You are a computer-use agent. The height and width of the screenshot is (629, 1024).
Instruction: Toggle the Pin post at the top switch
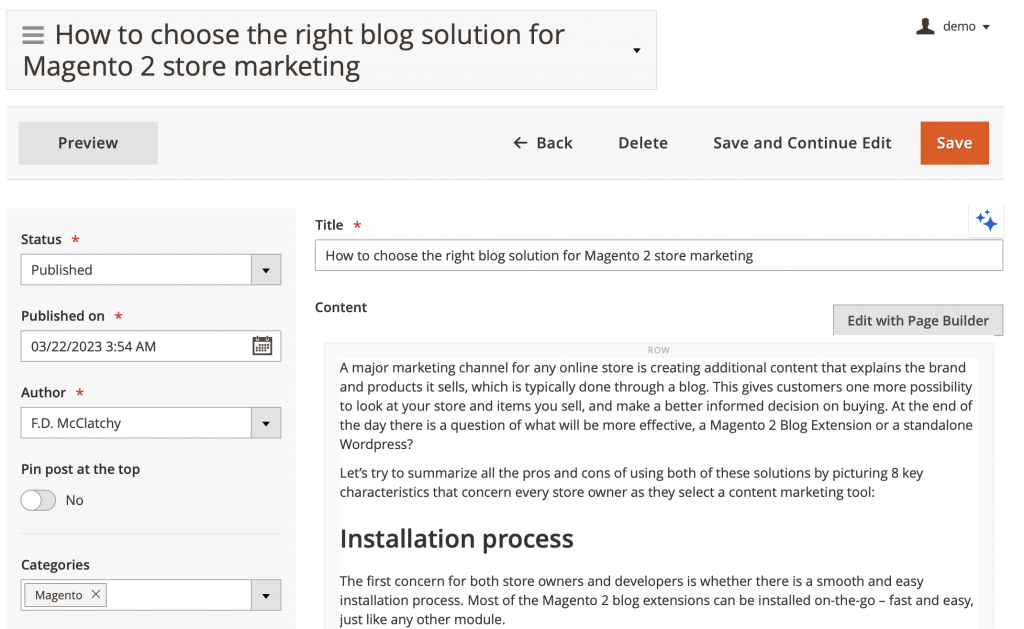tap(38, 499)
